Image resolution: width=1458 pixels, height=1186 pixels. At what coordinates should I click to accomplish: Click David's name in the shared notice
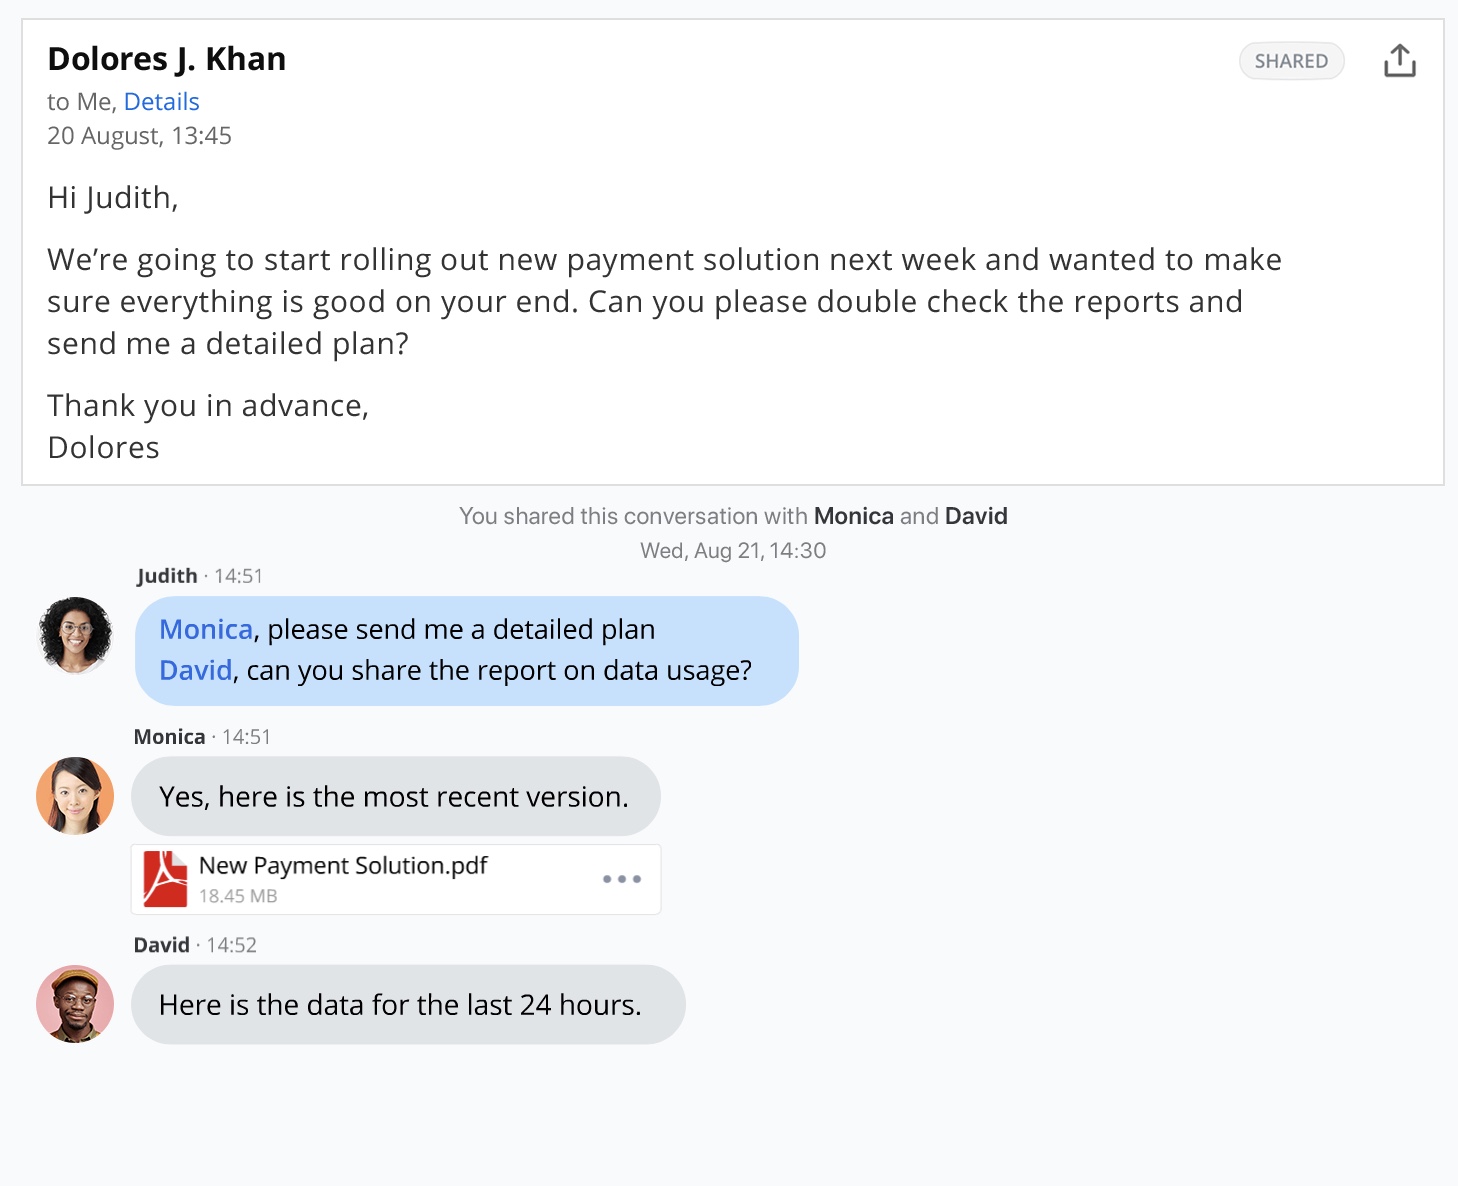pyautogui.click(x=976, y=516)
